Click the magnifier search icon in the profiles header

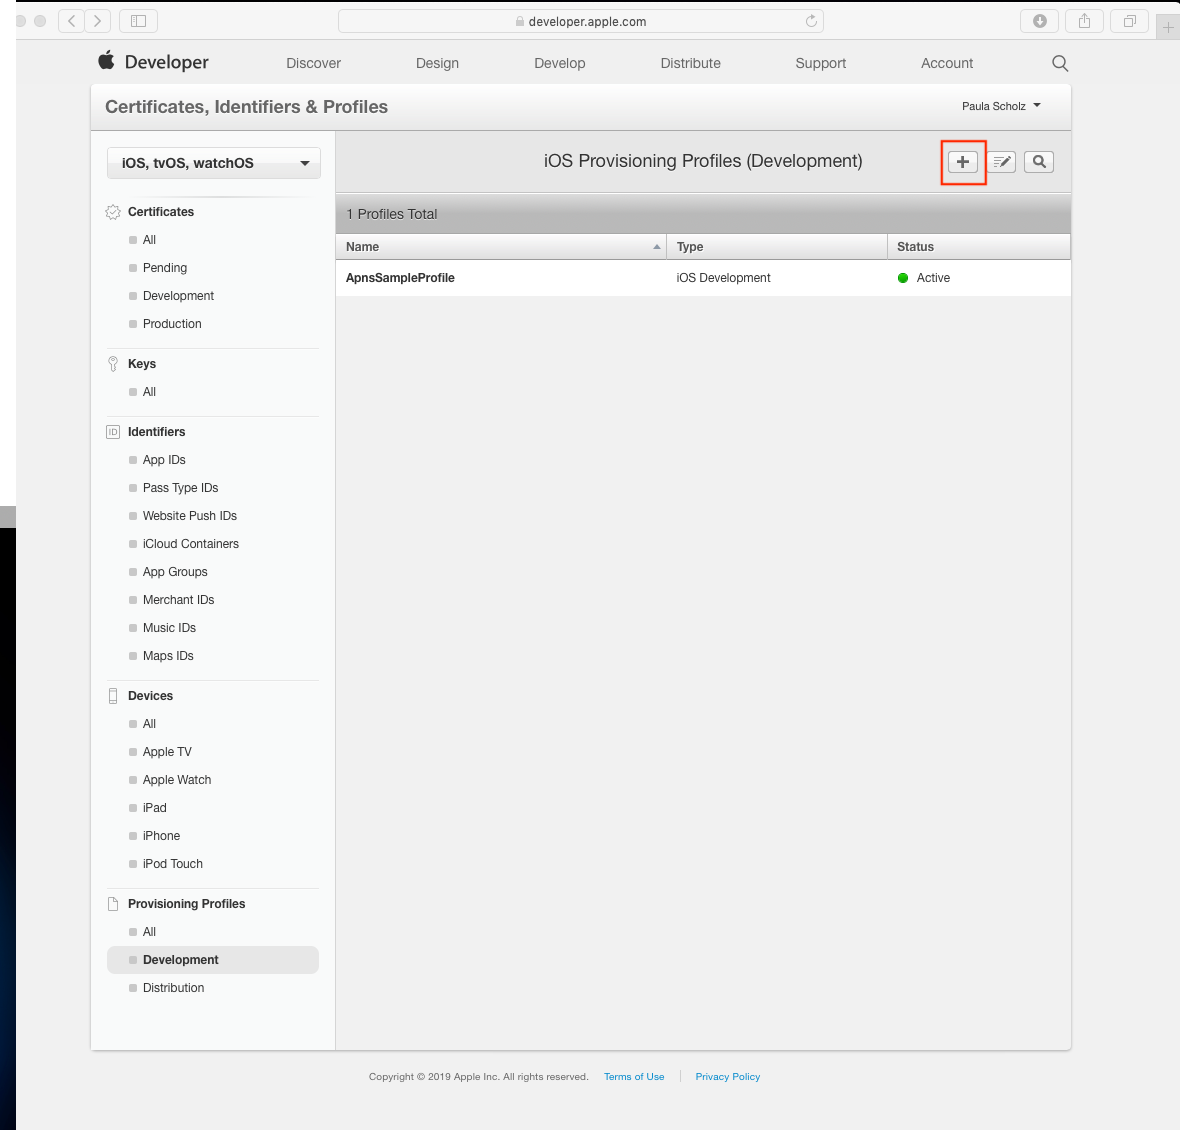pos(1039,162)
